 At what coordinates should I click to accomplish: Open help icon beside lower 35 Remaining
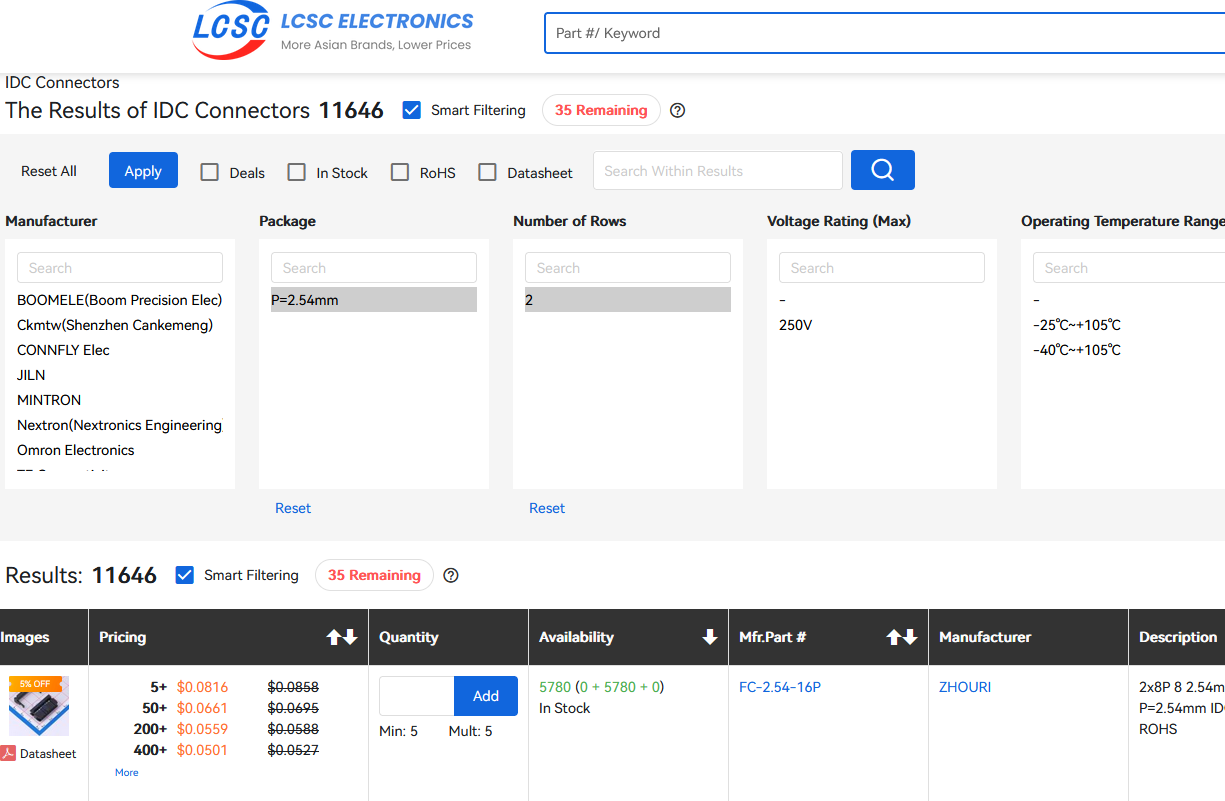(451, 575)
